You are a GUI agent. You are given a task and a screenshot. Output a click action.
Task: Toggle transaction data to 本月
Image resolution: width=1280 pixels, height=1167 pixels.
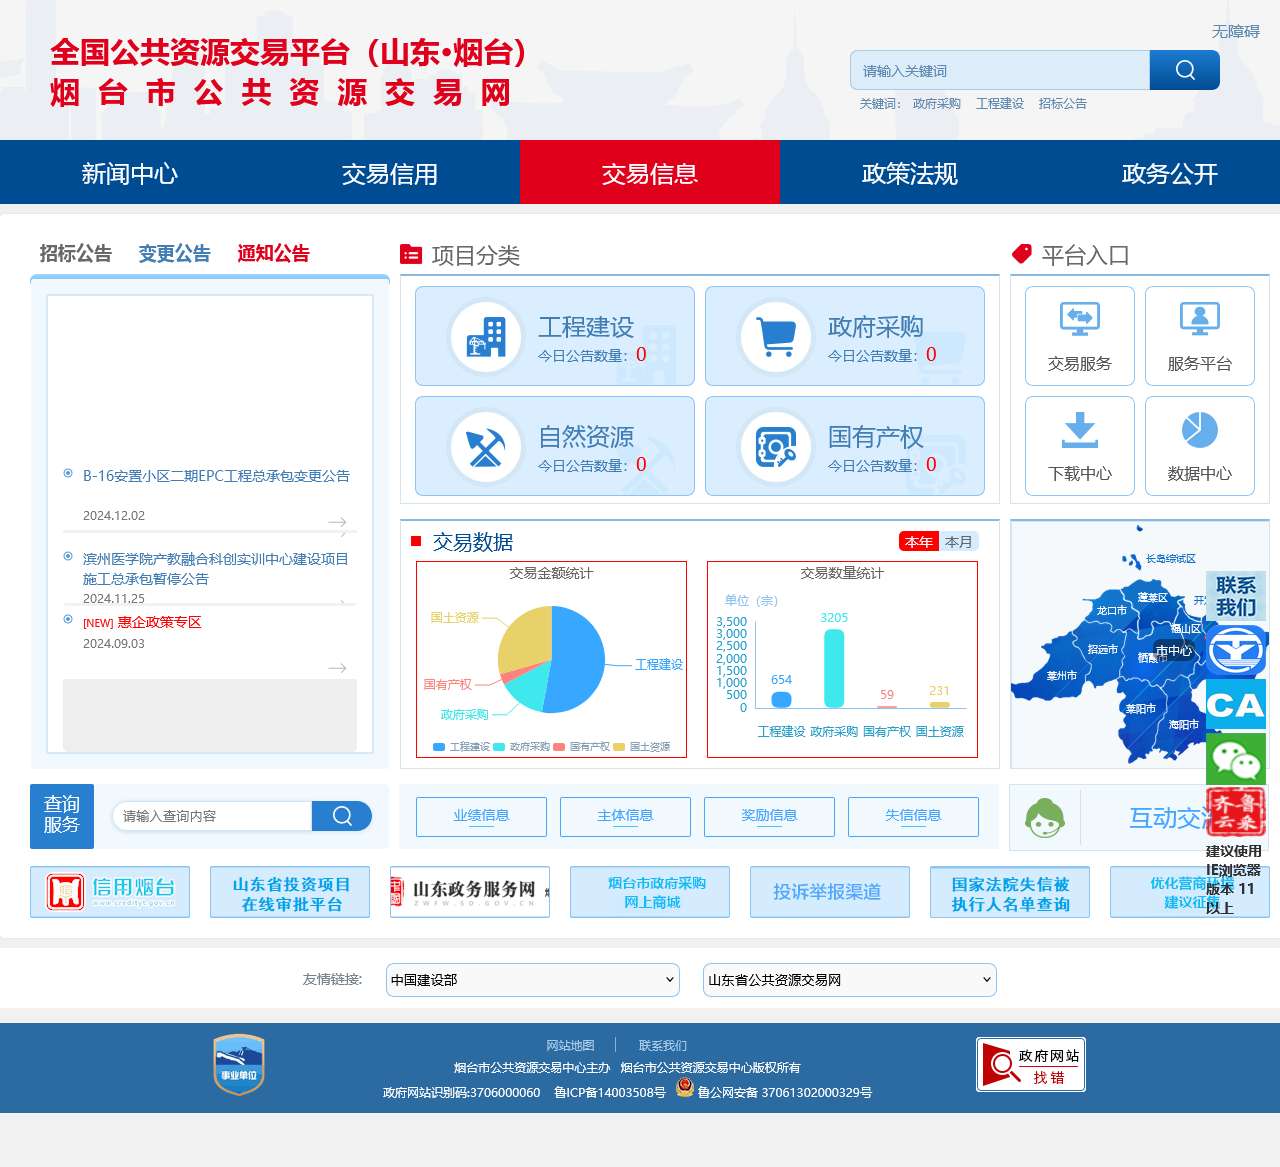point(958,542)
